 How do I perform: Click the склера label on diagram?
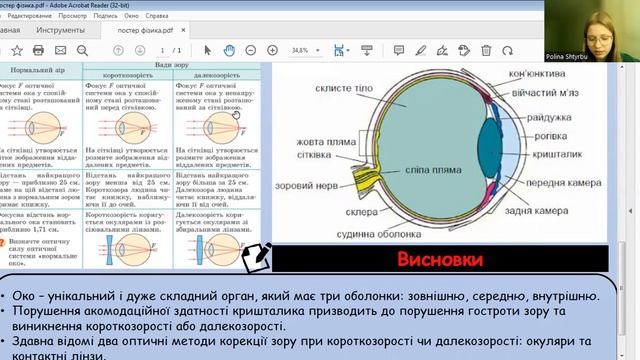pos(362,212)
